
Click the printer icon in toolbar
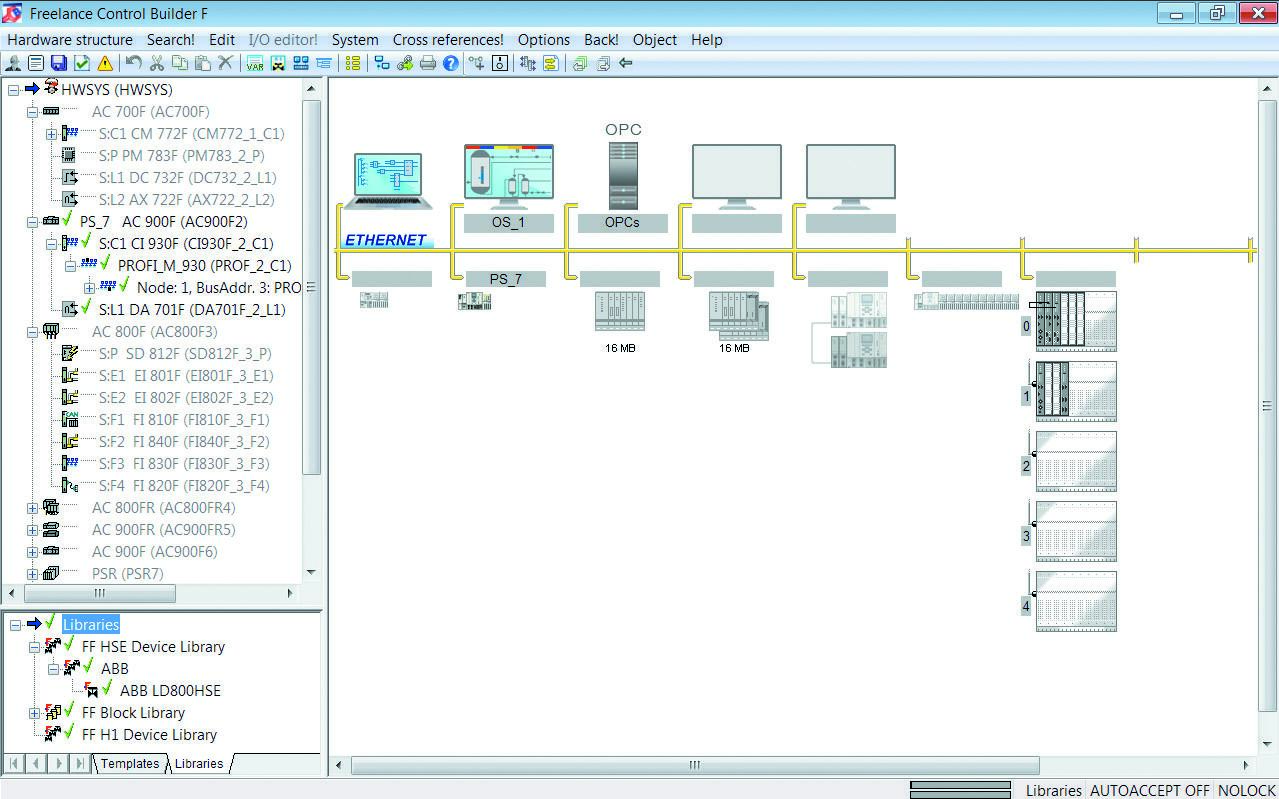pos(428,63)
